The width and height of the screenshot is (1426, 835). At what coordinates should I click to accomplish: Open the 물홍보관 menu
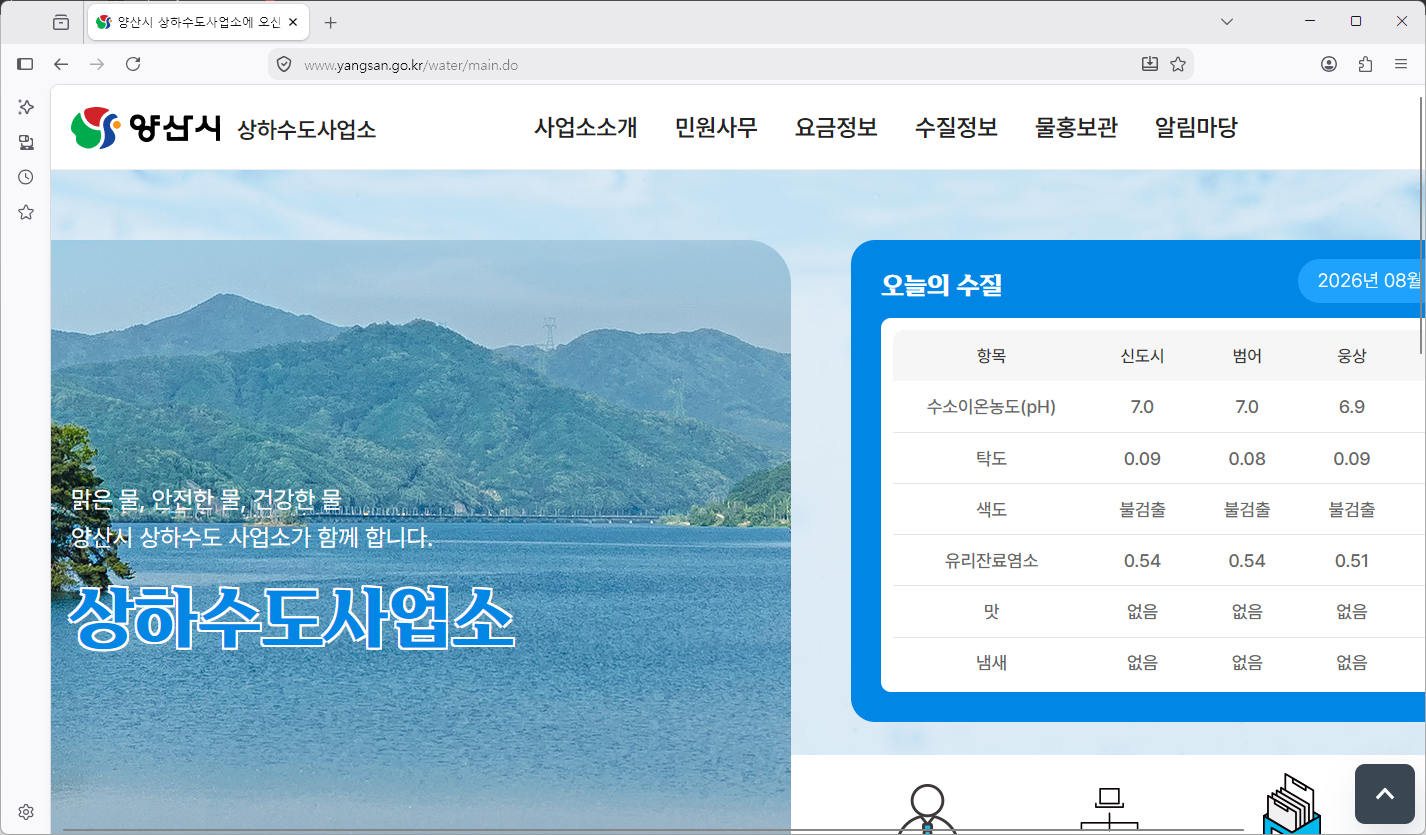click(x=1076, y=128)
